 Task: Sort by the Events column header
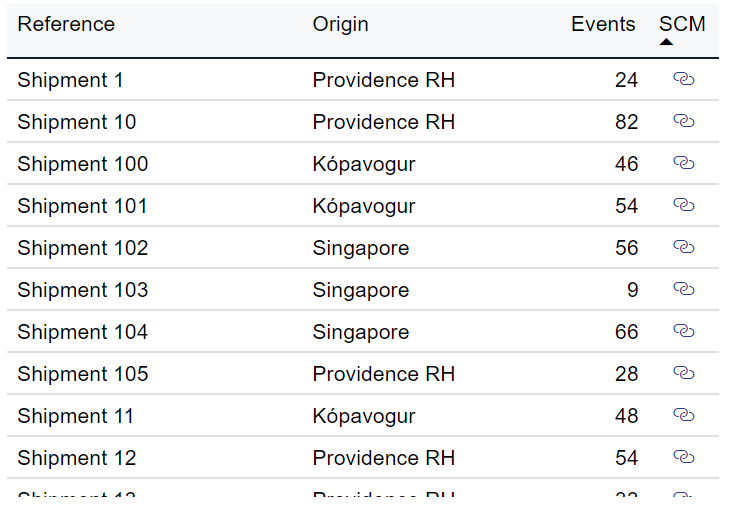tap(603, 24)
